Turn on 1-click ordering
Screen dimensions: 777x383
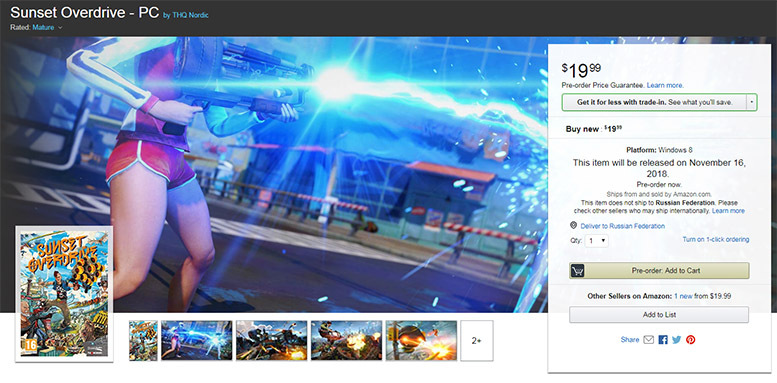click(716, 239)
